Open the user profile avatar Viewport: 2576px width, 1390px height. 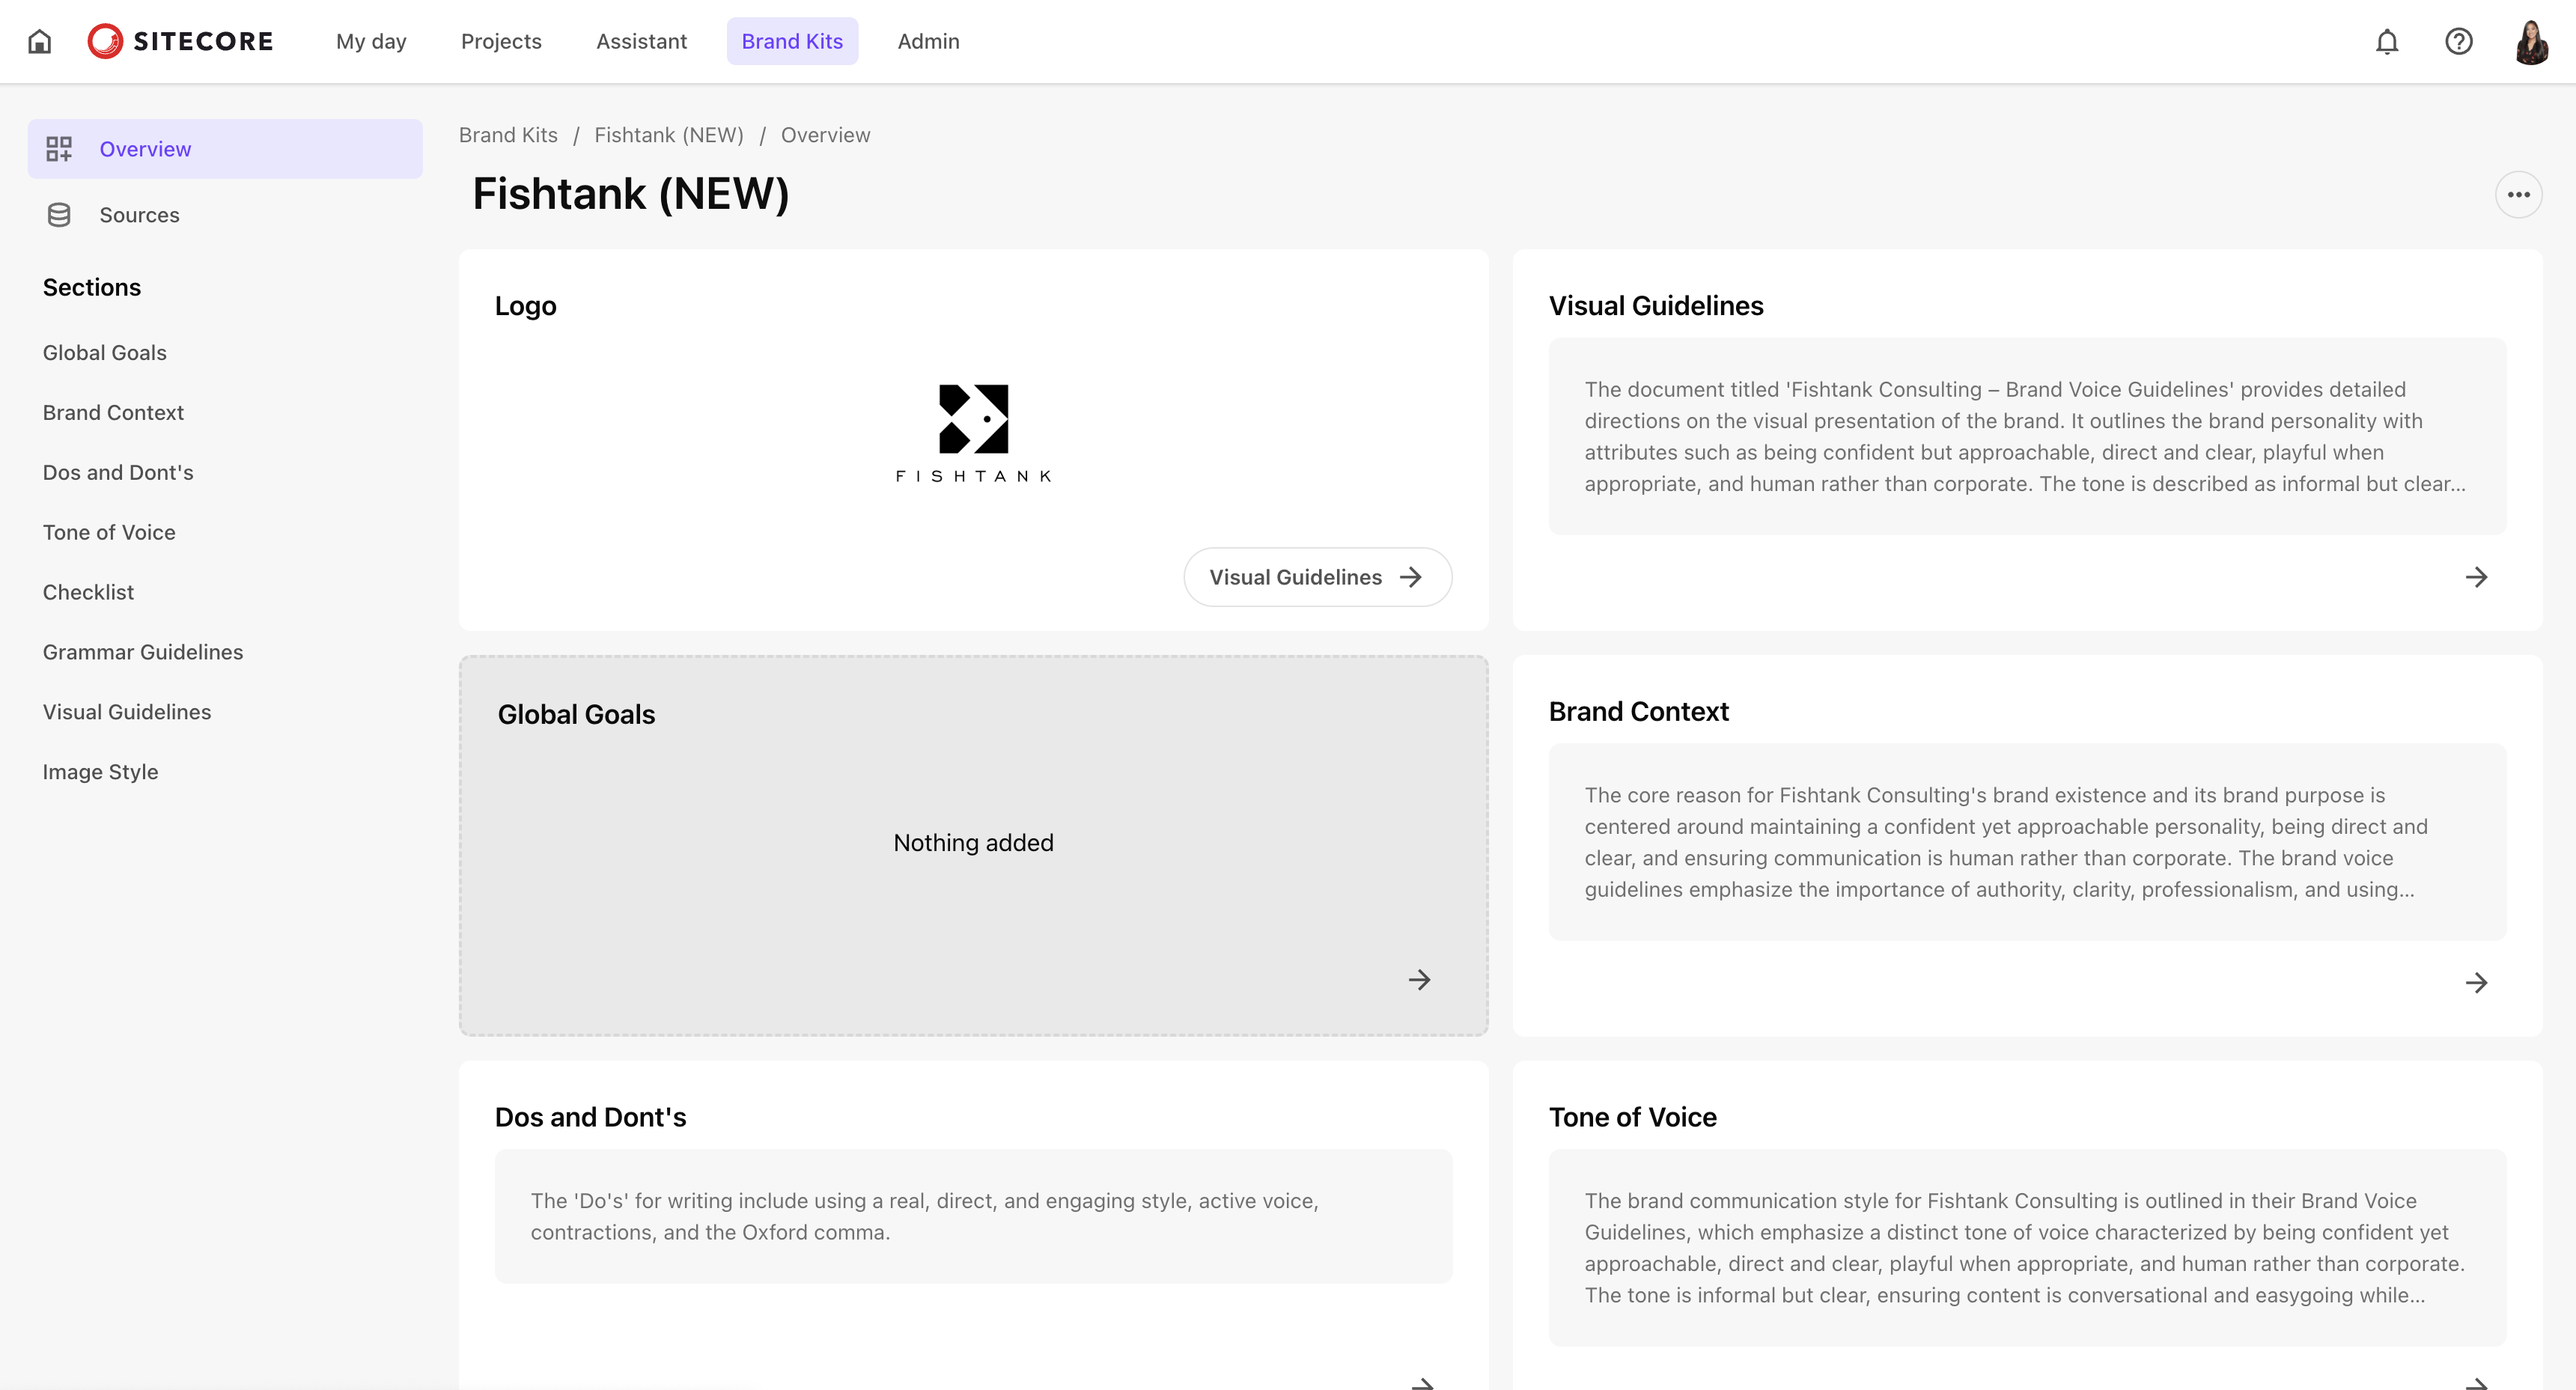pyautogui.click(x=2531, y=41)
